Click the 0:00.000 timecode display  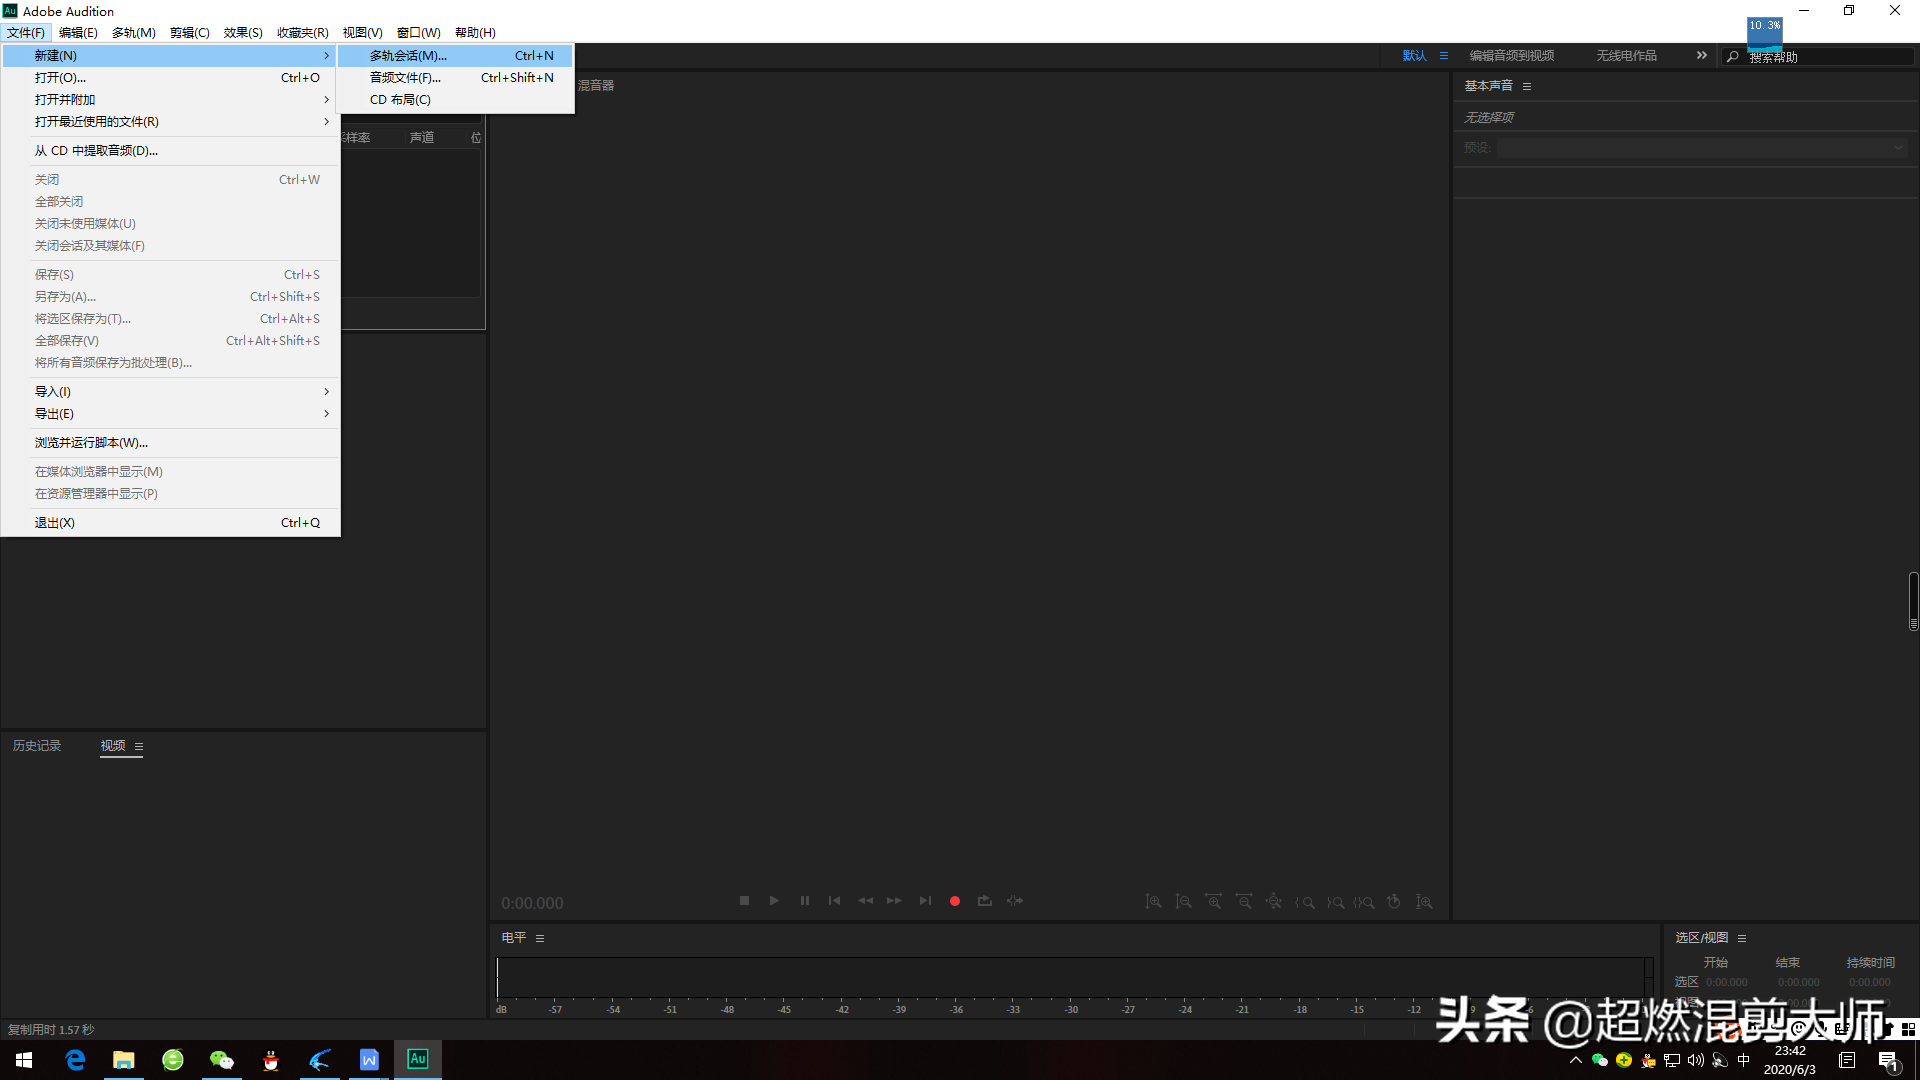click(x=532, y=903)
